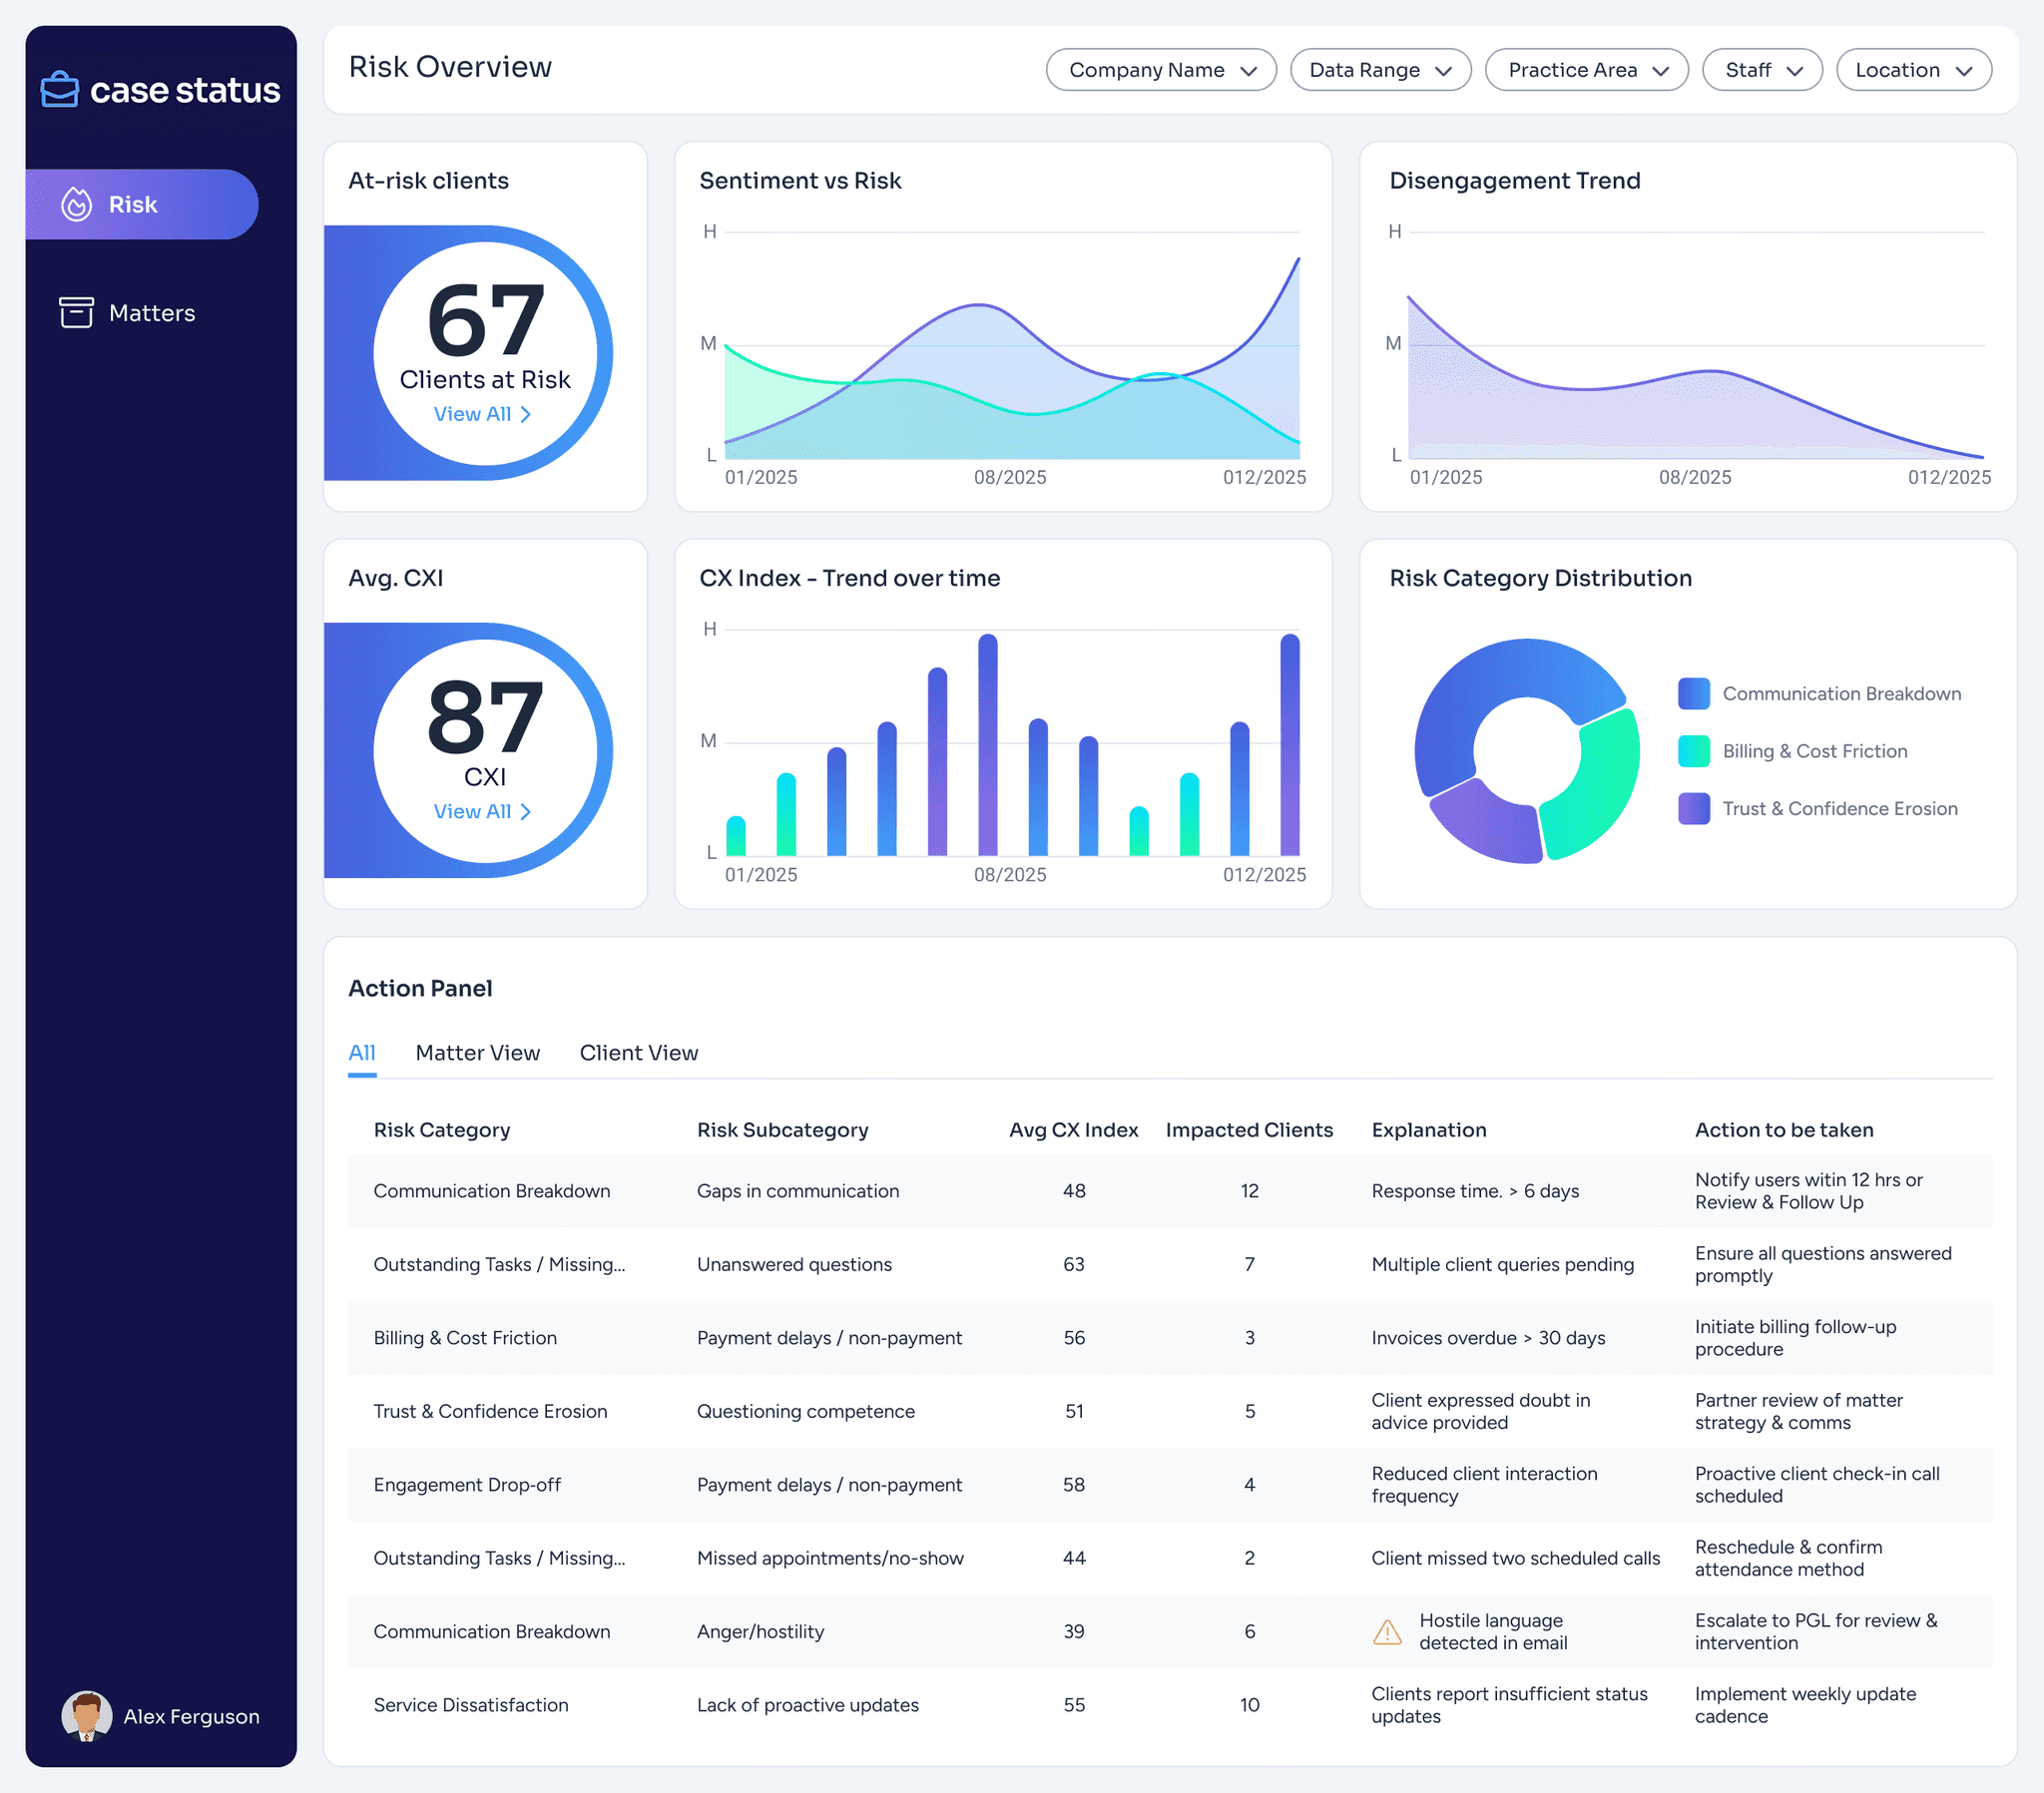Open the Company Name dropdown
Image resolution: width=2044 pixels, height=1793 pixels.
(1161, 70)
